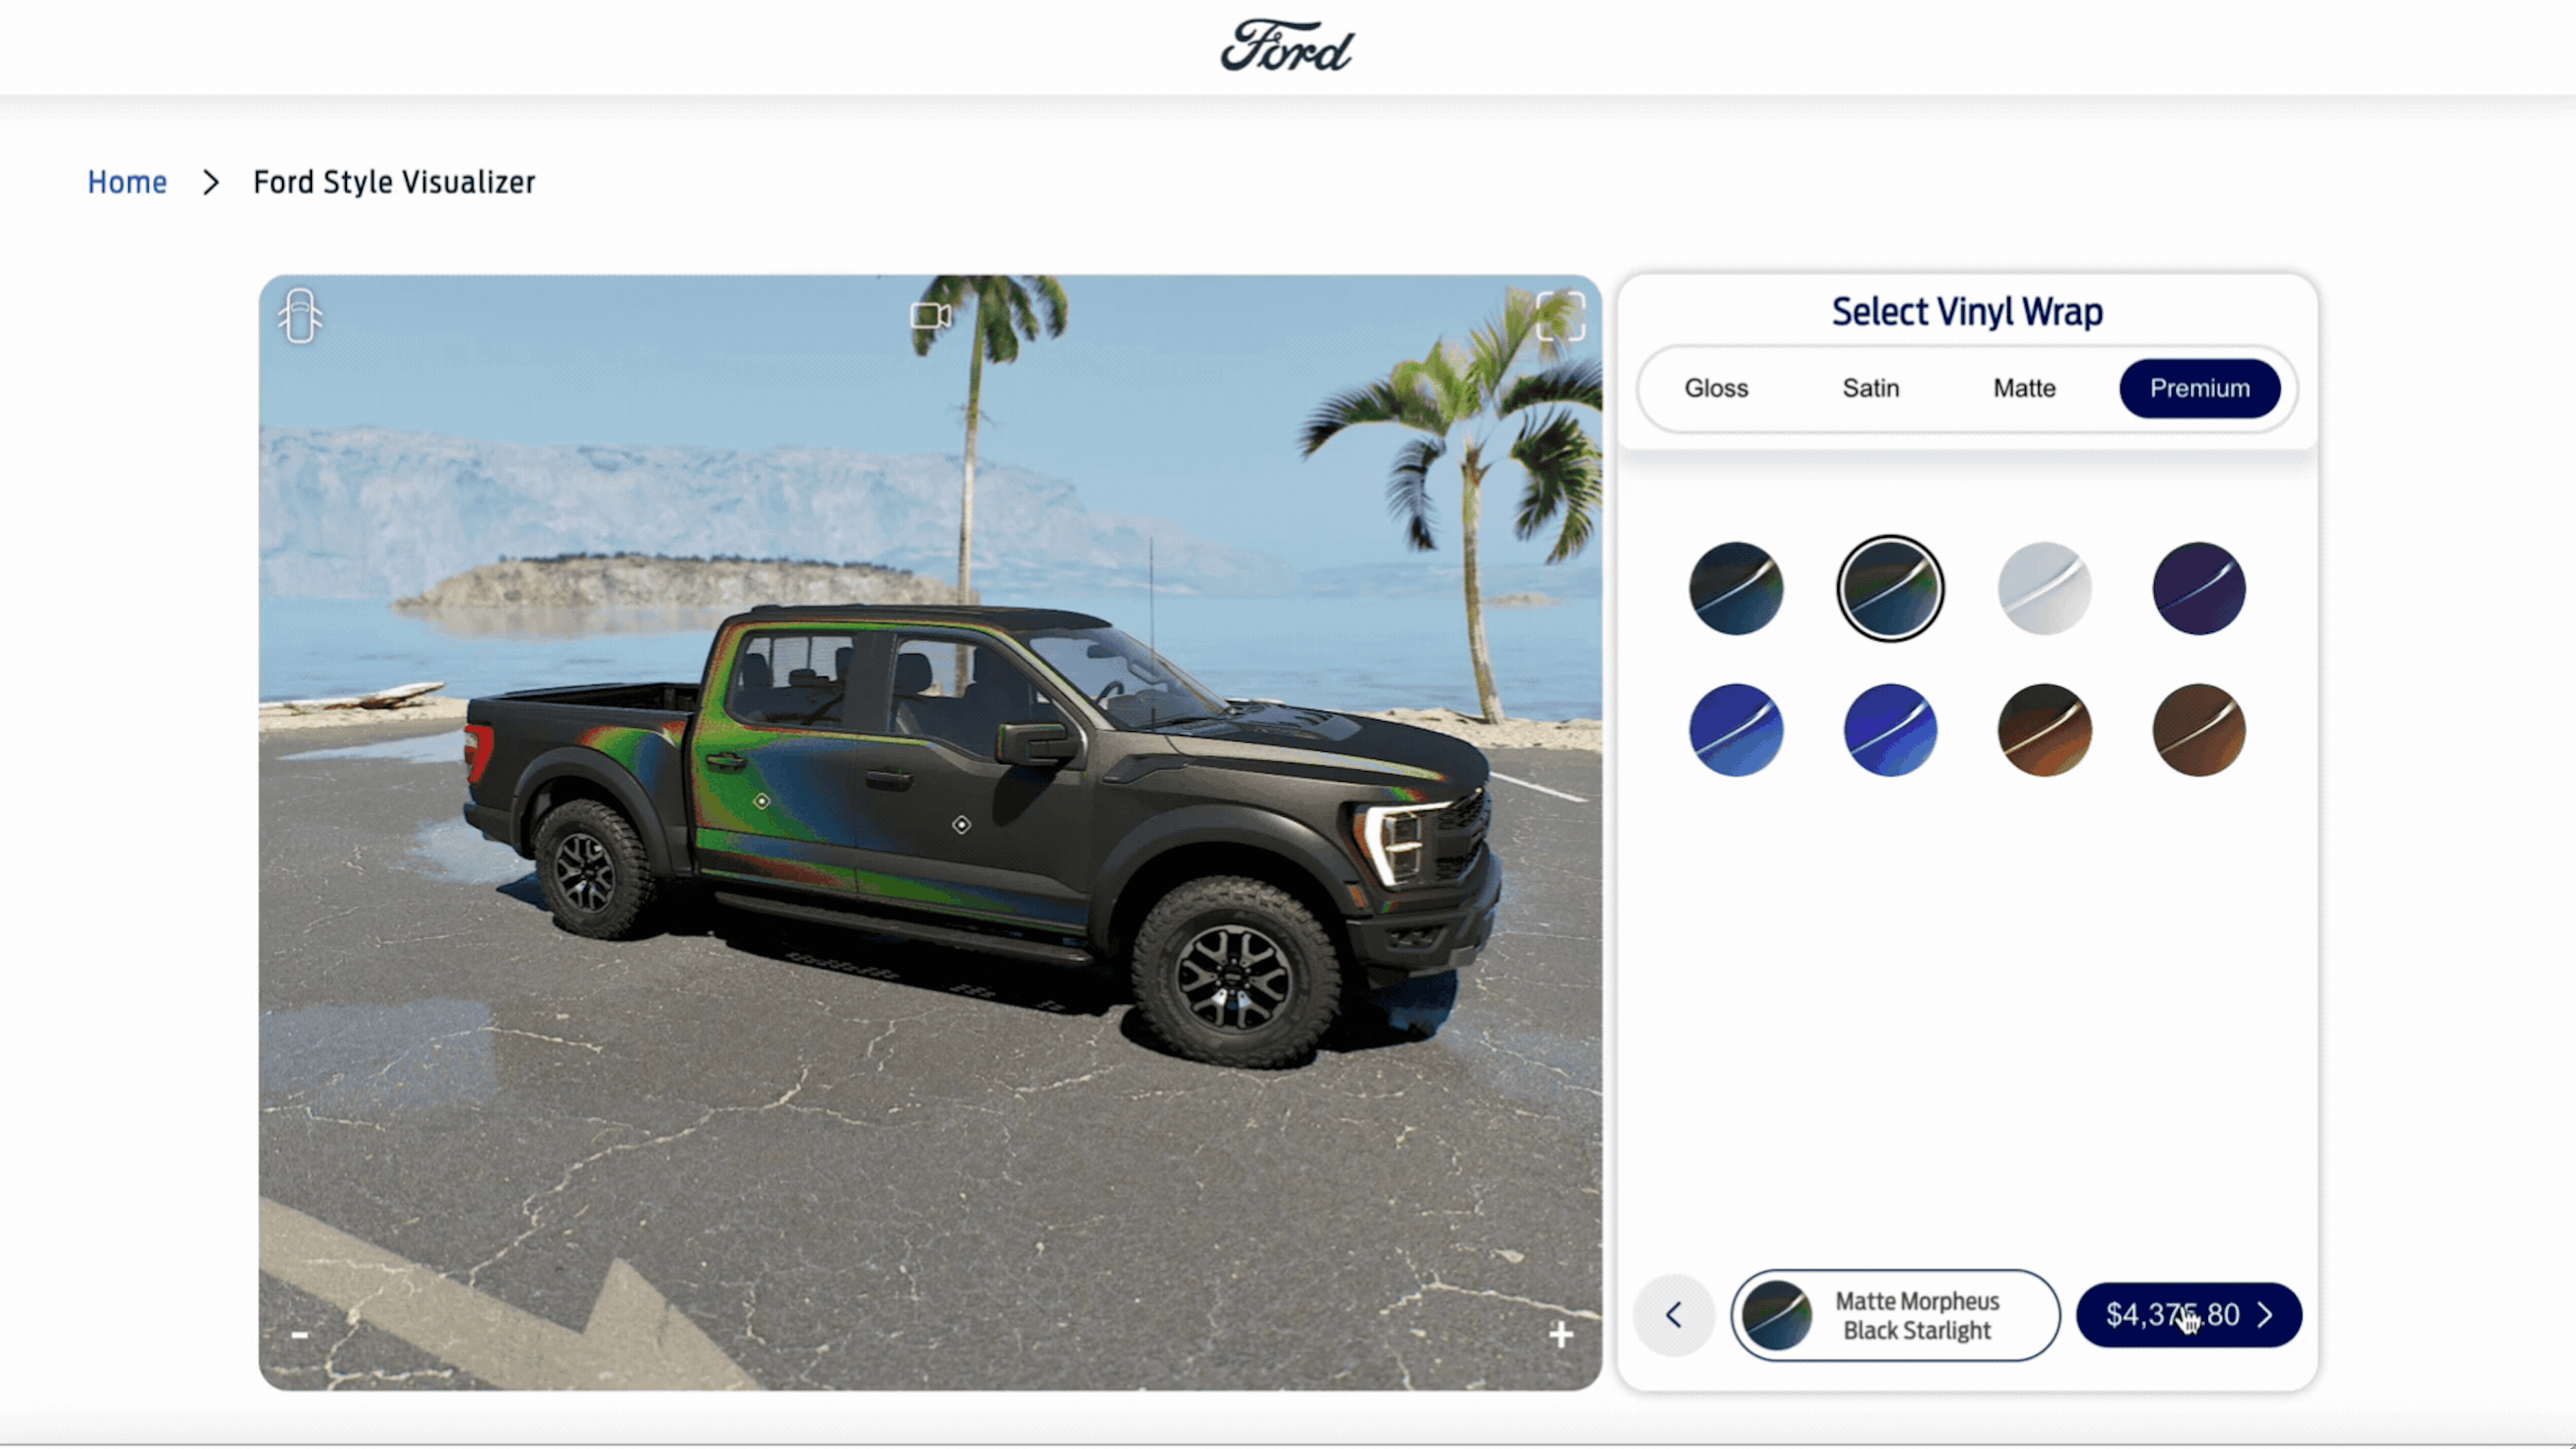This screenshot has height=1449, width=2576.
Task: Zoom out with the minus icon
Action: (299, 1335)
